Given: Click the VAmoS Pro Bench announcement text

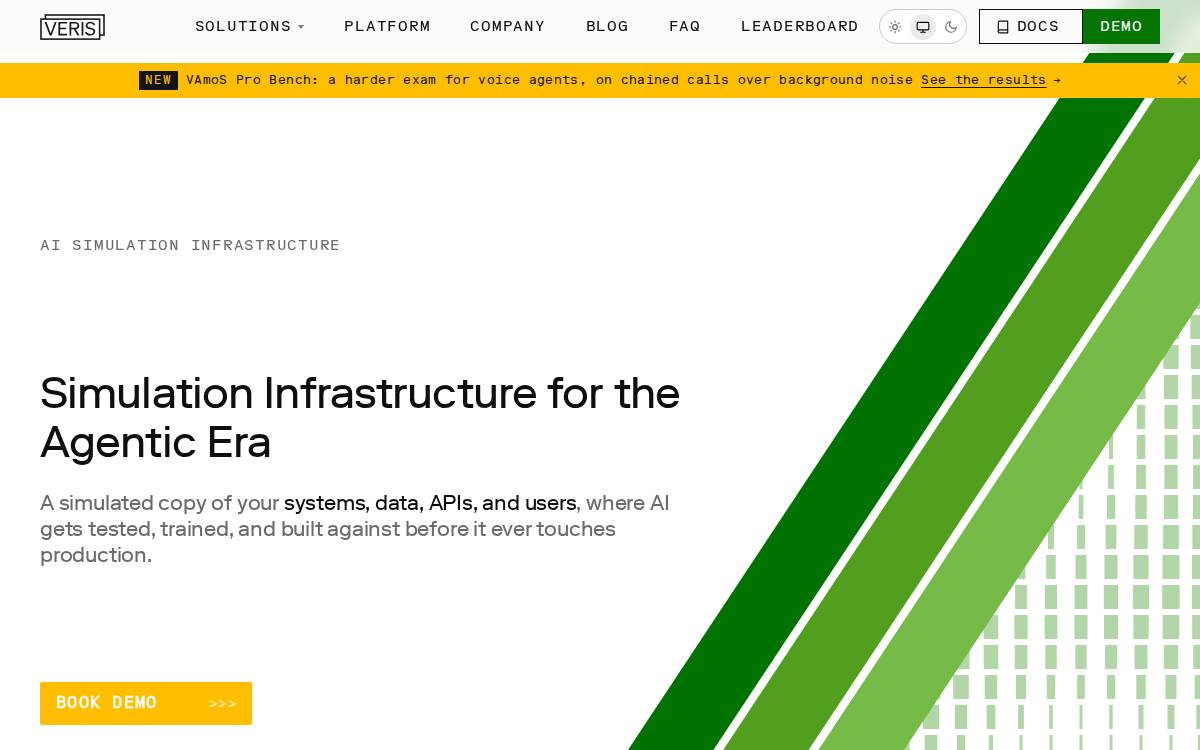Looking at the screenshot, I should point(549,80).
